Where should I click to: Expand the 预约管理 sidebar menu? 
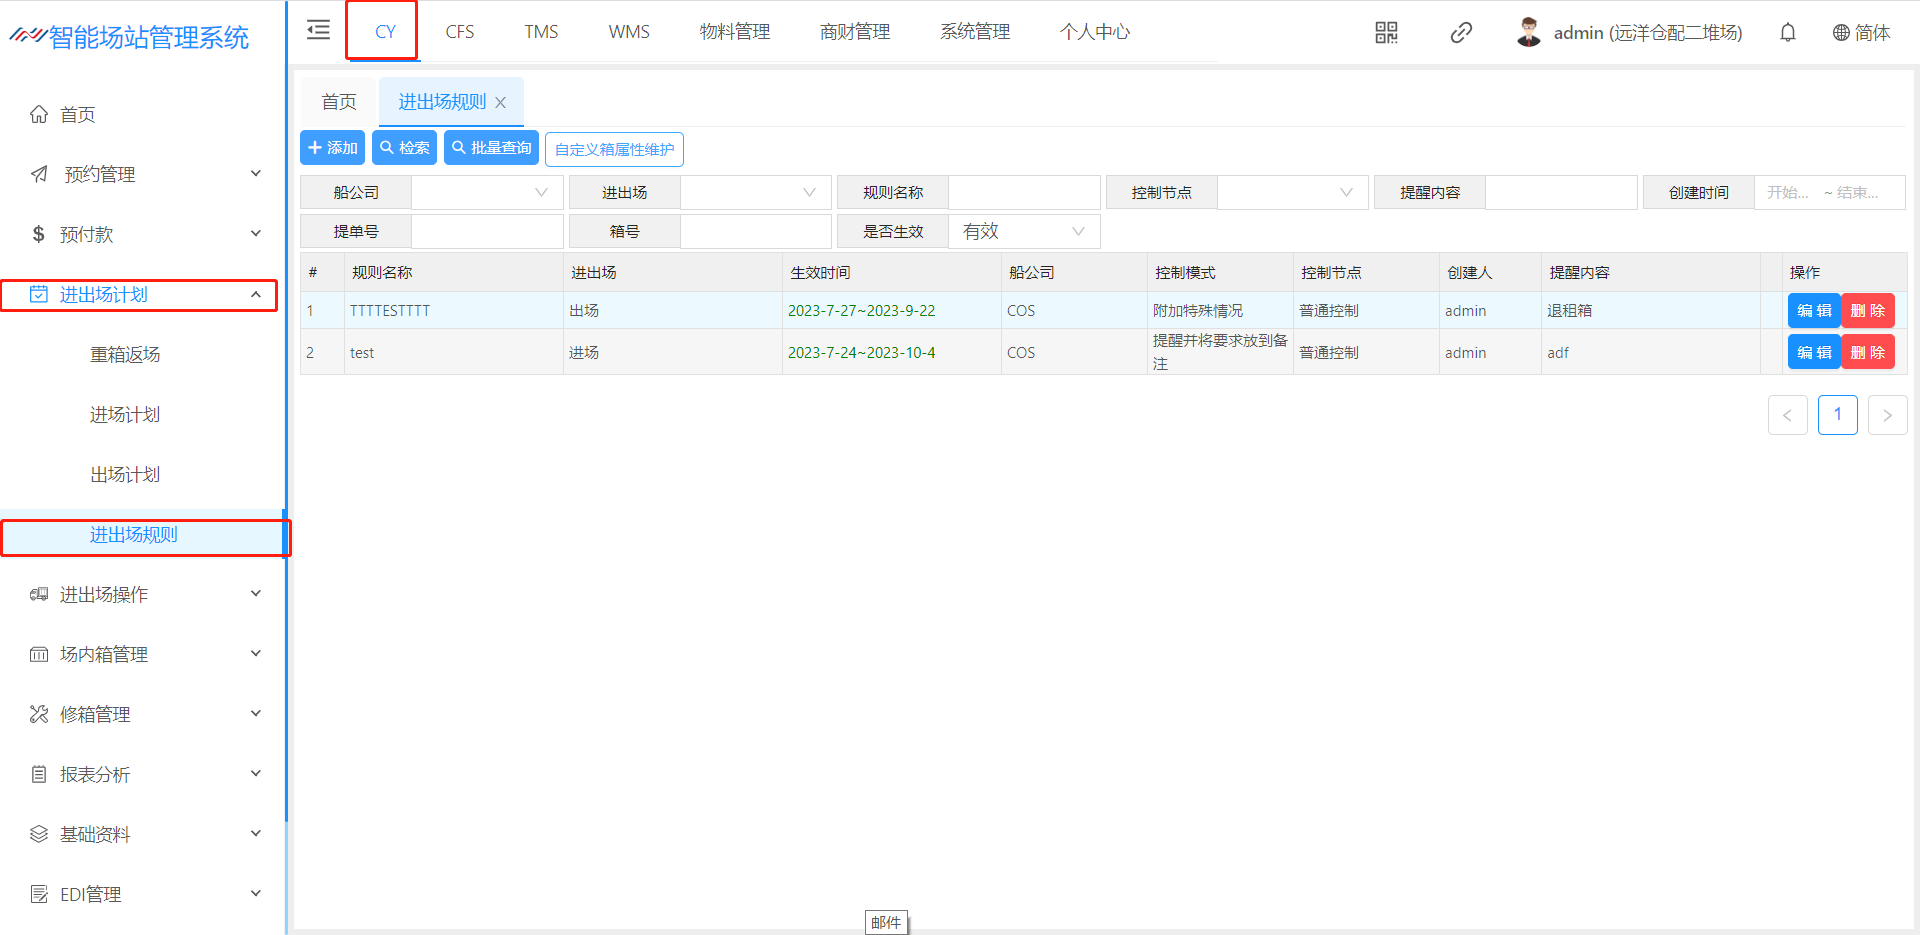tap(140, 175)
